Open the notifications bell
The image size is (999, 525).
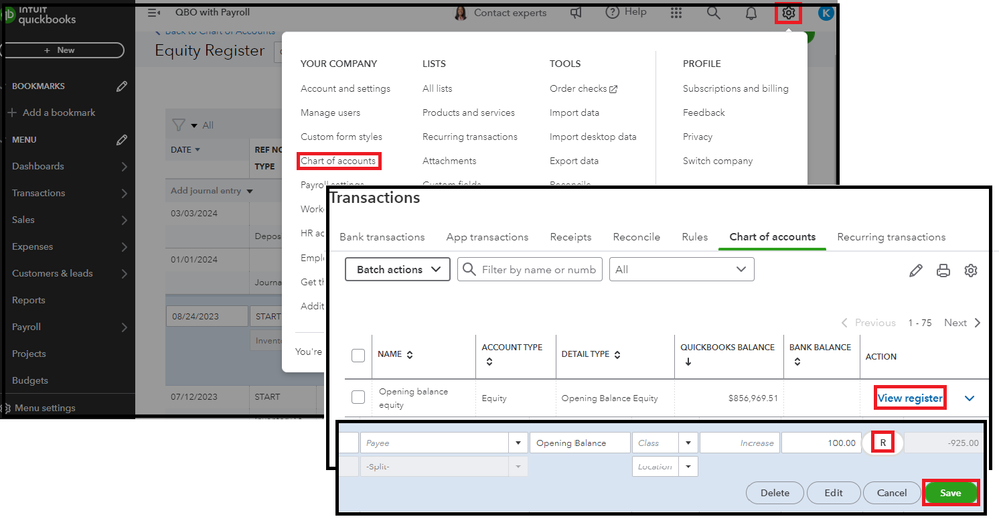pyautogui.click(x=751, y=13)
